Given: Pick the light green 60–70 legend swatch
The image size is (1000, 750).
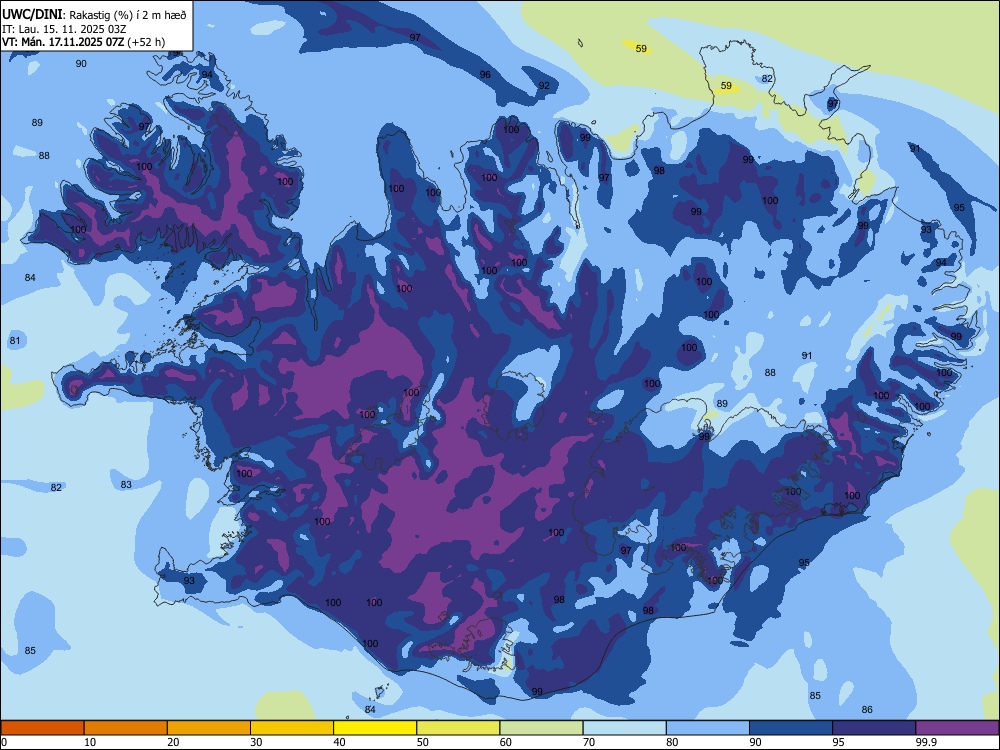Looking at the screenshot, I should [x=541, y=728].
